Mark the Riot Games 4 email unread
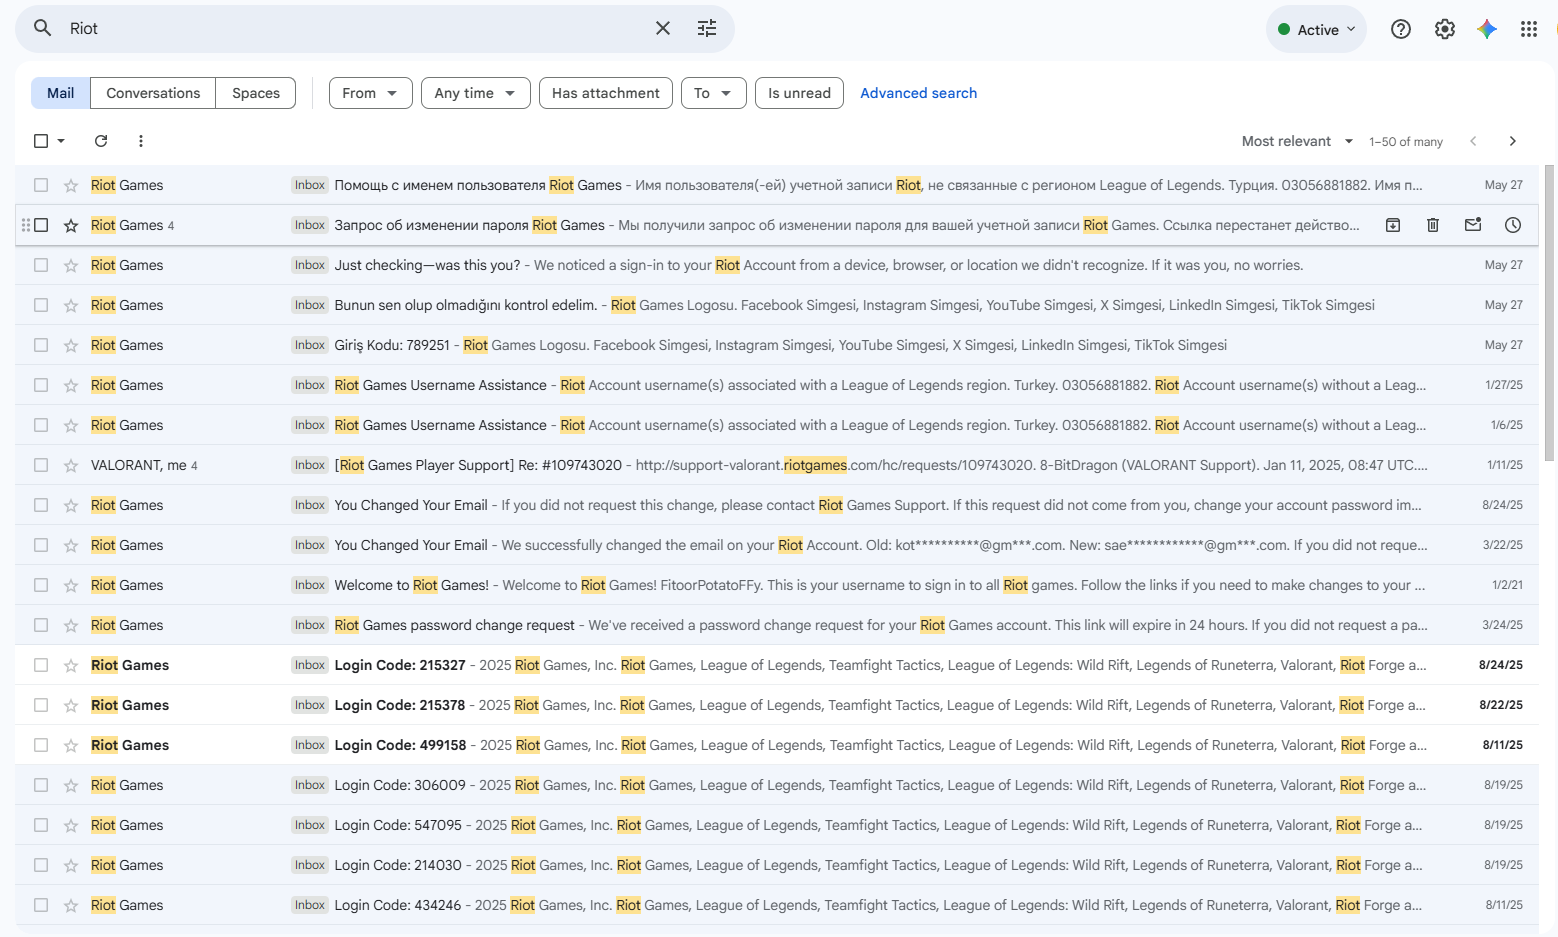The width and height of the screenshot is (1558, 937). 1473,225
